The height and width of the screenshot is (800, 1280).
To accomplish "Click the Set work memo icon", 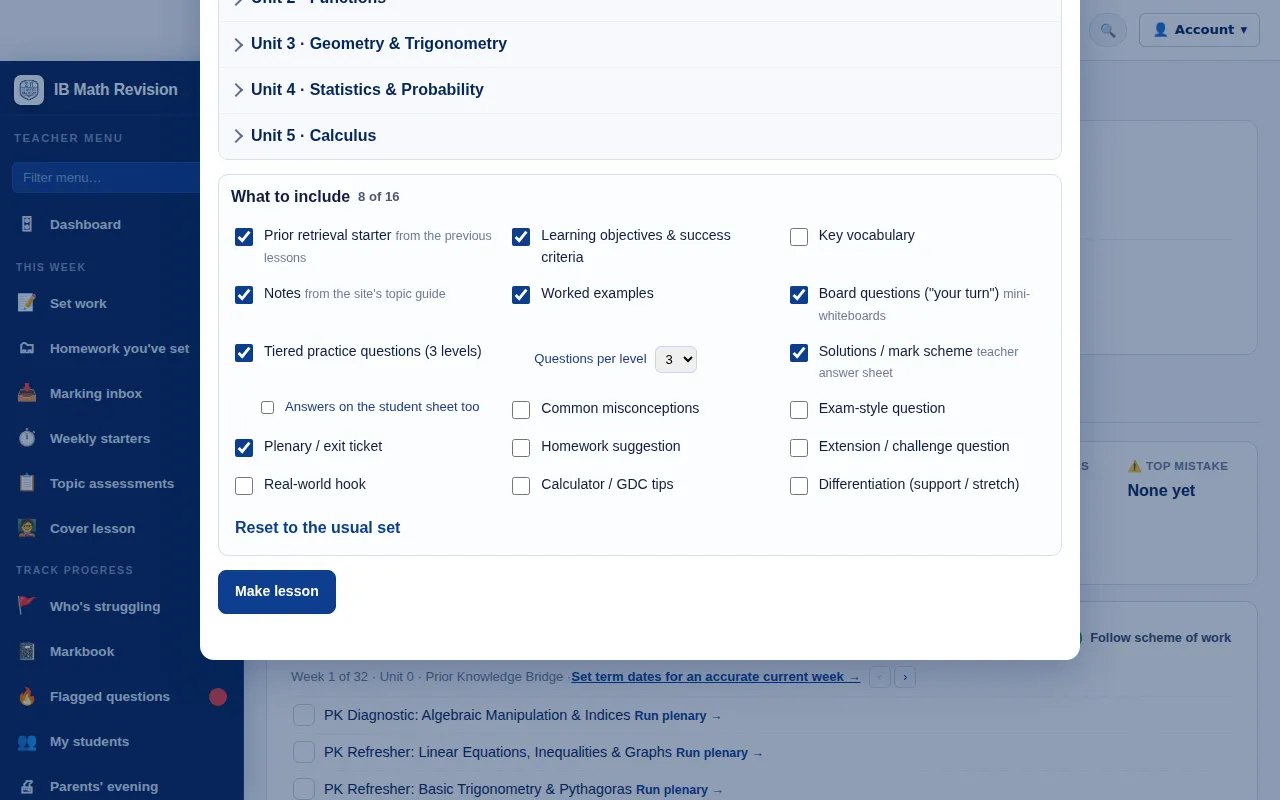I will (x=27, y=303).
